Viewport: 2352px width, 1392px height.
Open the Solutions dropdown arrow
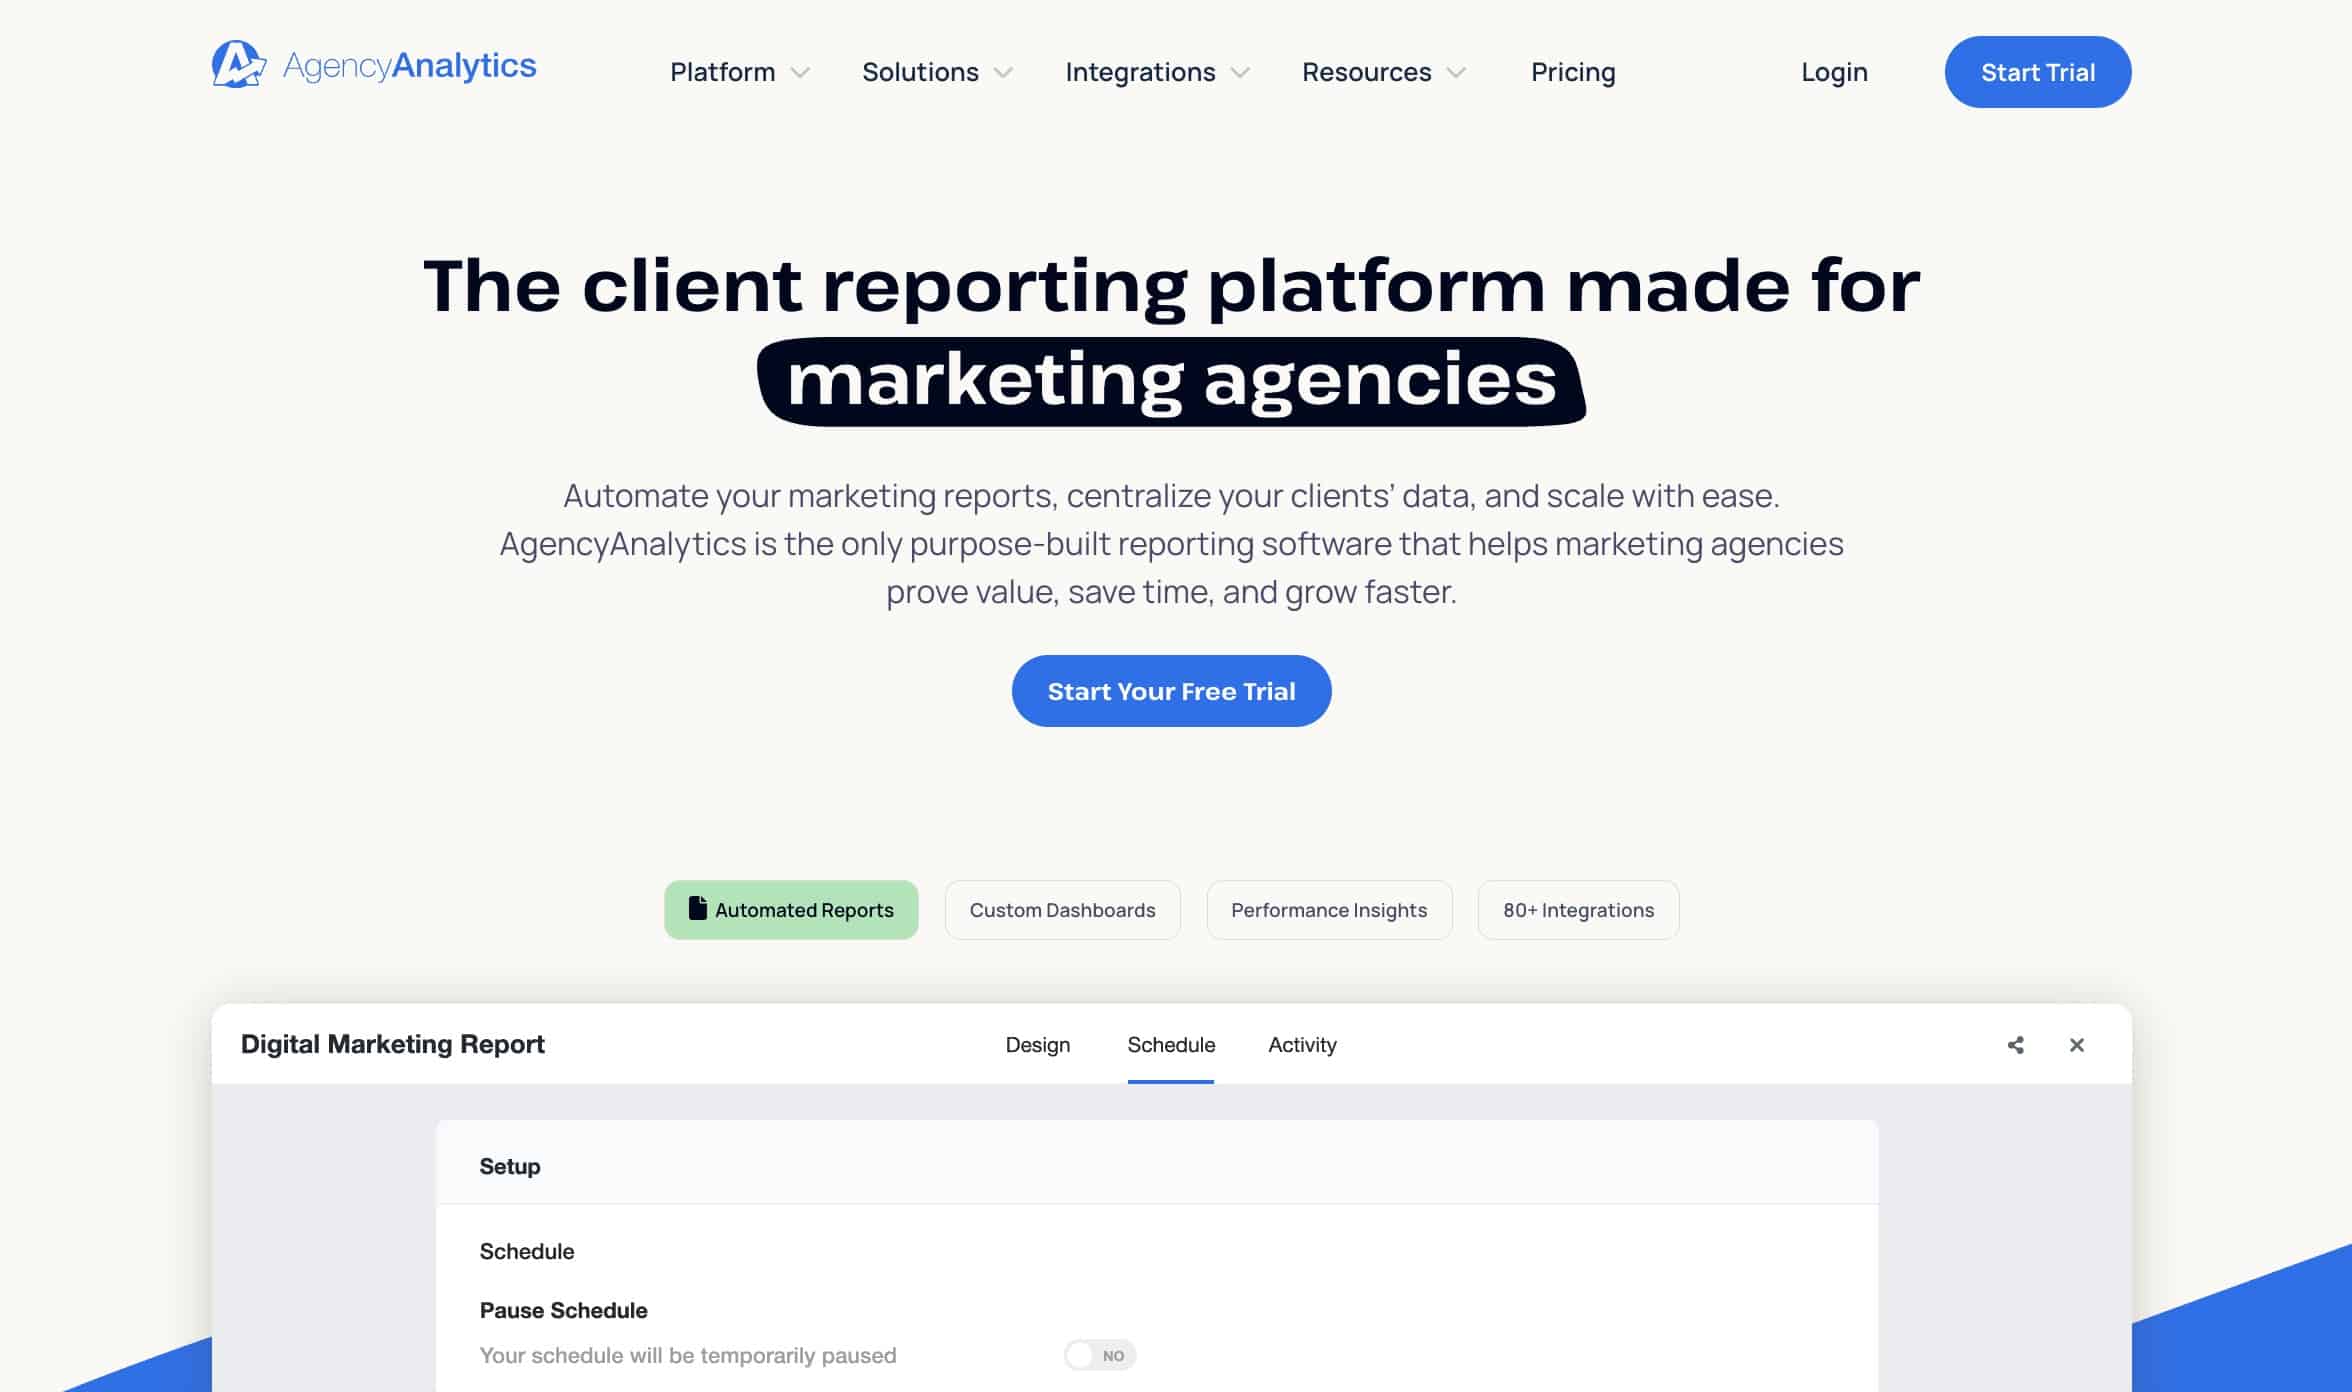tap(1003, 73)
